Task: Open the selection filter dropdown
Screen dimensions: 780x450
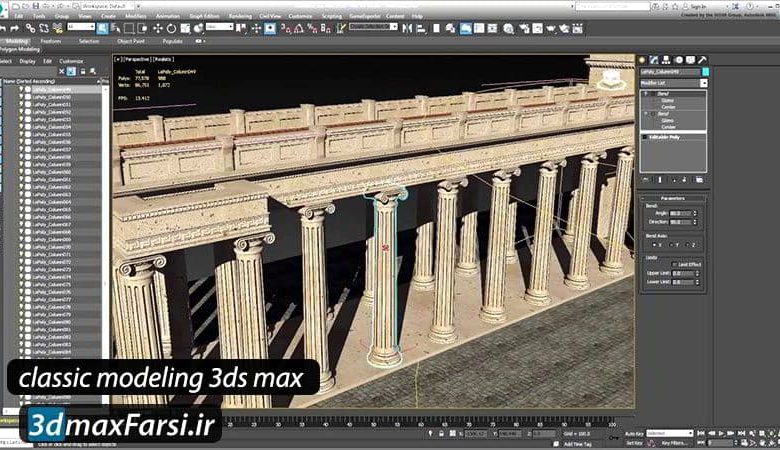Action: pos(81,26)
